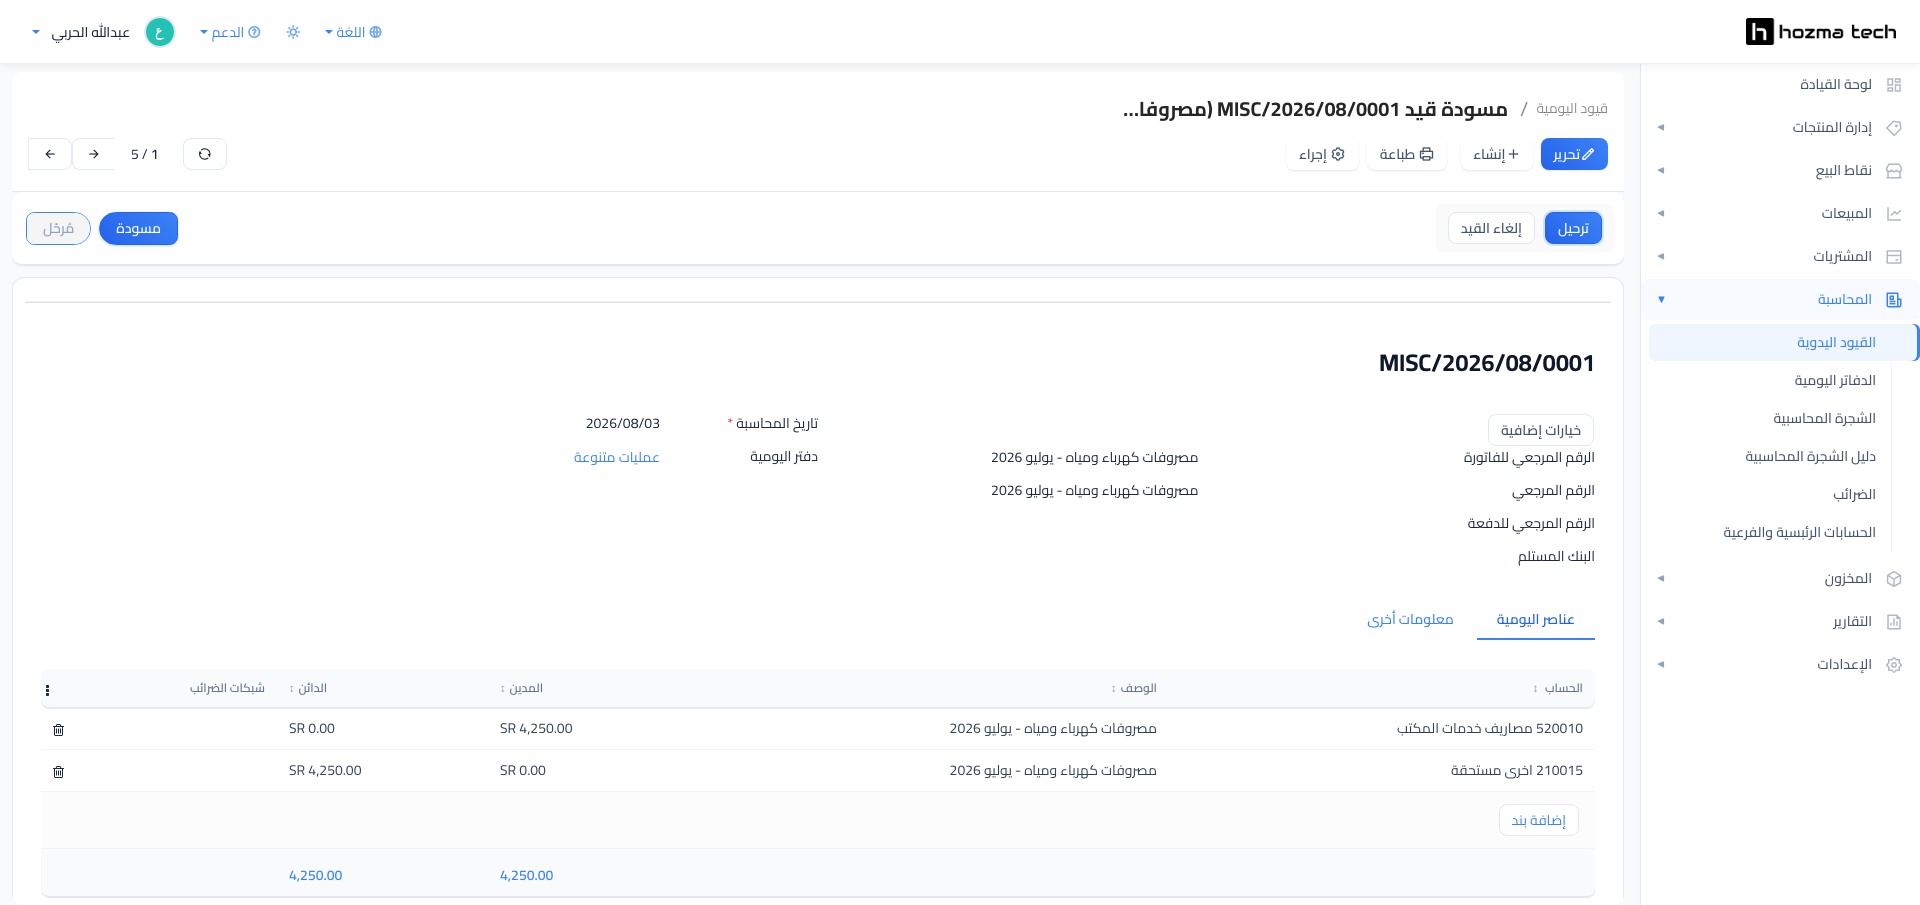
Task: Click the ترحيل post button
Action: click(x=1573, y=229)
